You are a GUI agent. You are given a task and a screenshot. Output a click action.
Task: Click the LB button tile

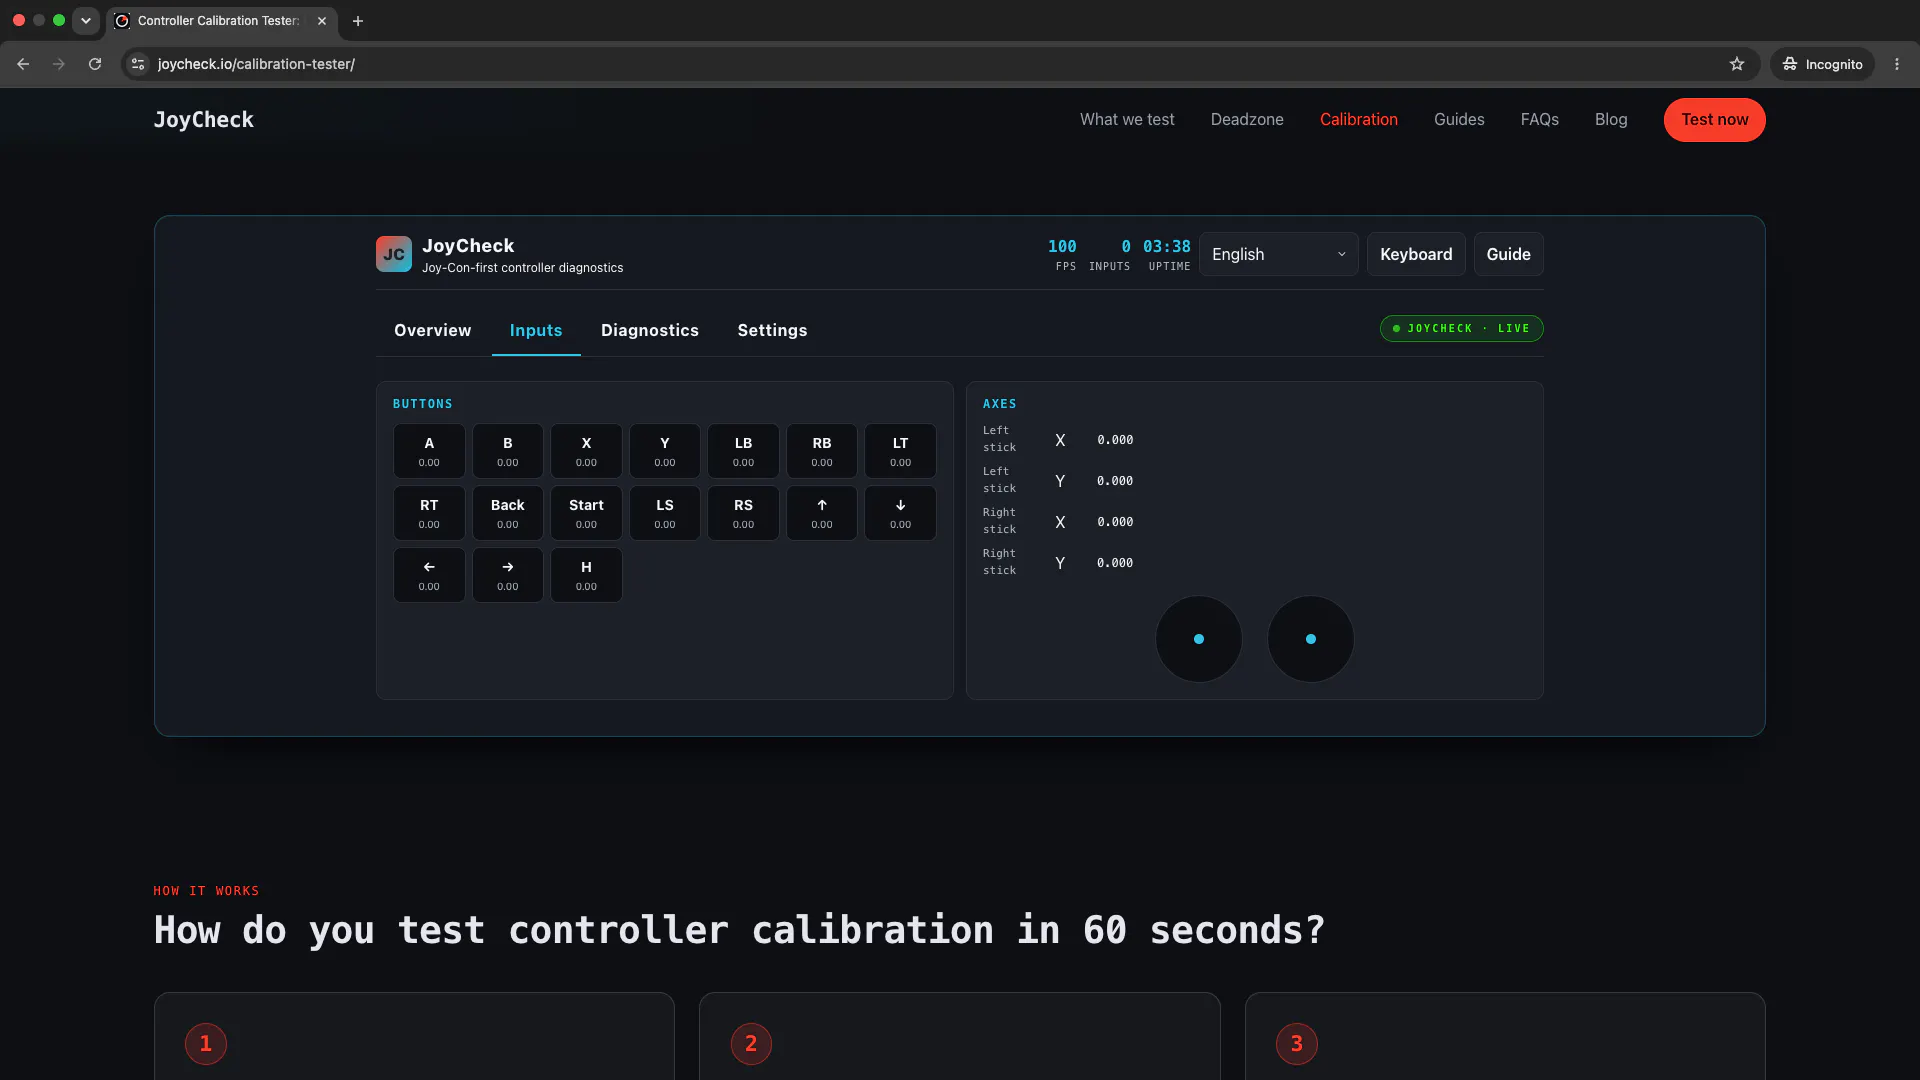[743, 451]
